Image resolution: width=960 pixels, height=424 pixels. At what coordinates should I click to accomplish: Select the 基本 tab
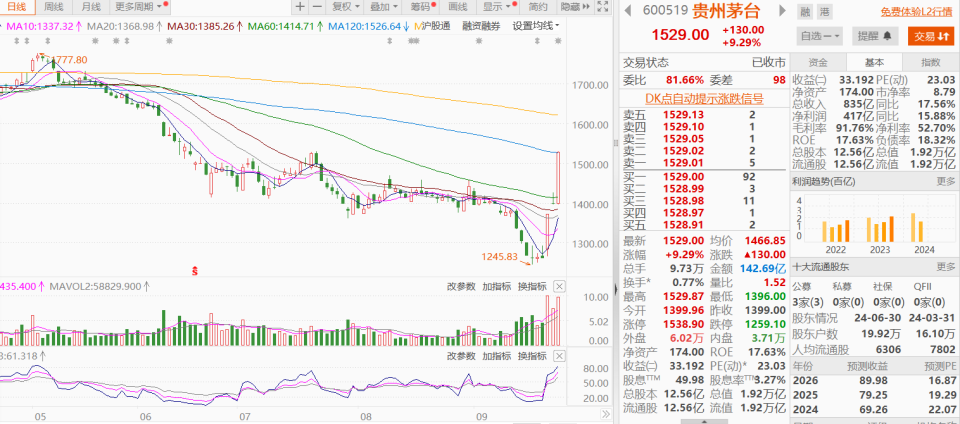[x=874, y=62]
